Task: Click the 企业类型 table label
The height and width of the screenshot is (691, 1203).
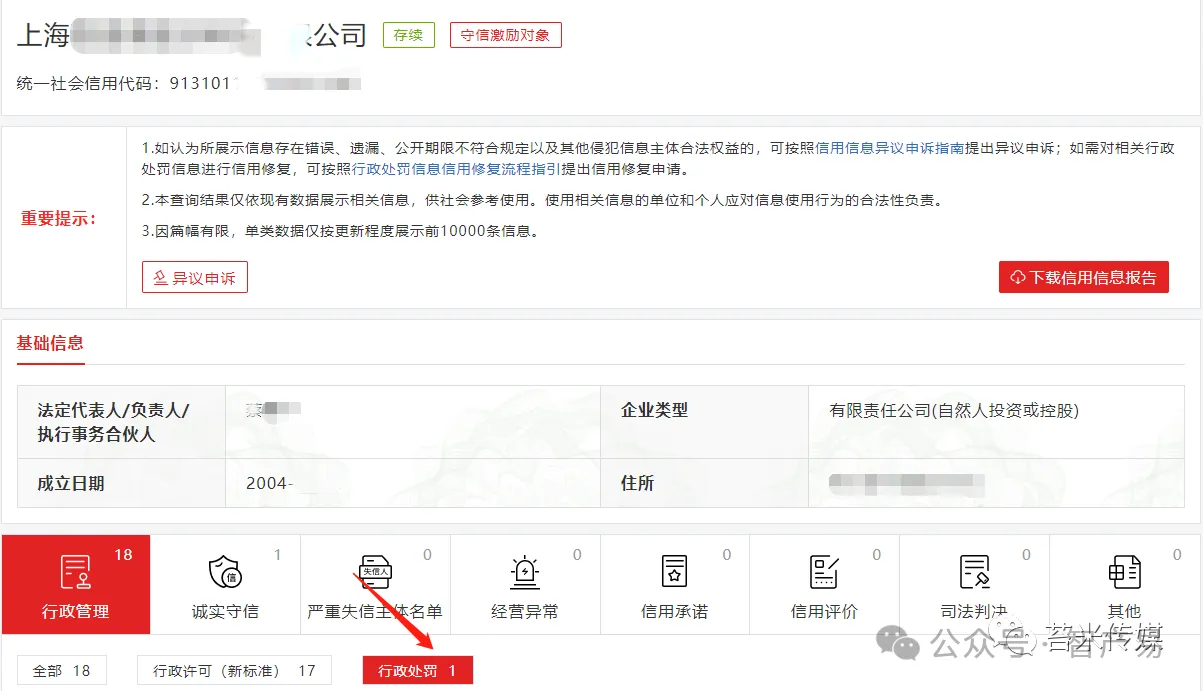Action: (x=654, y=410)
